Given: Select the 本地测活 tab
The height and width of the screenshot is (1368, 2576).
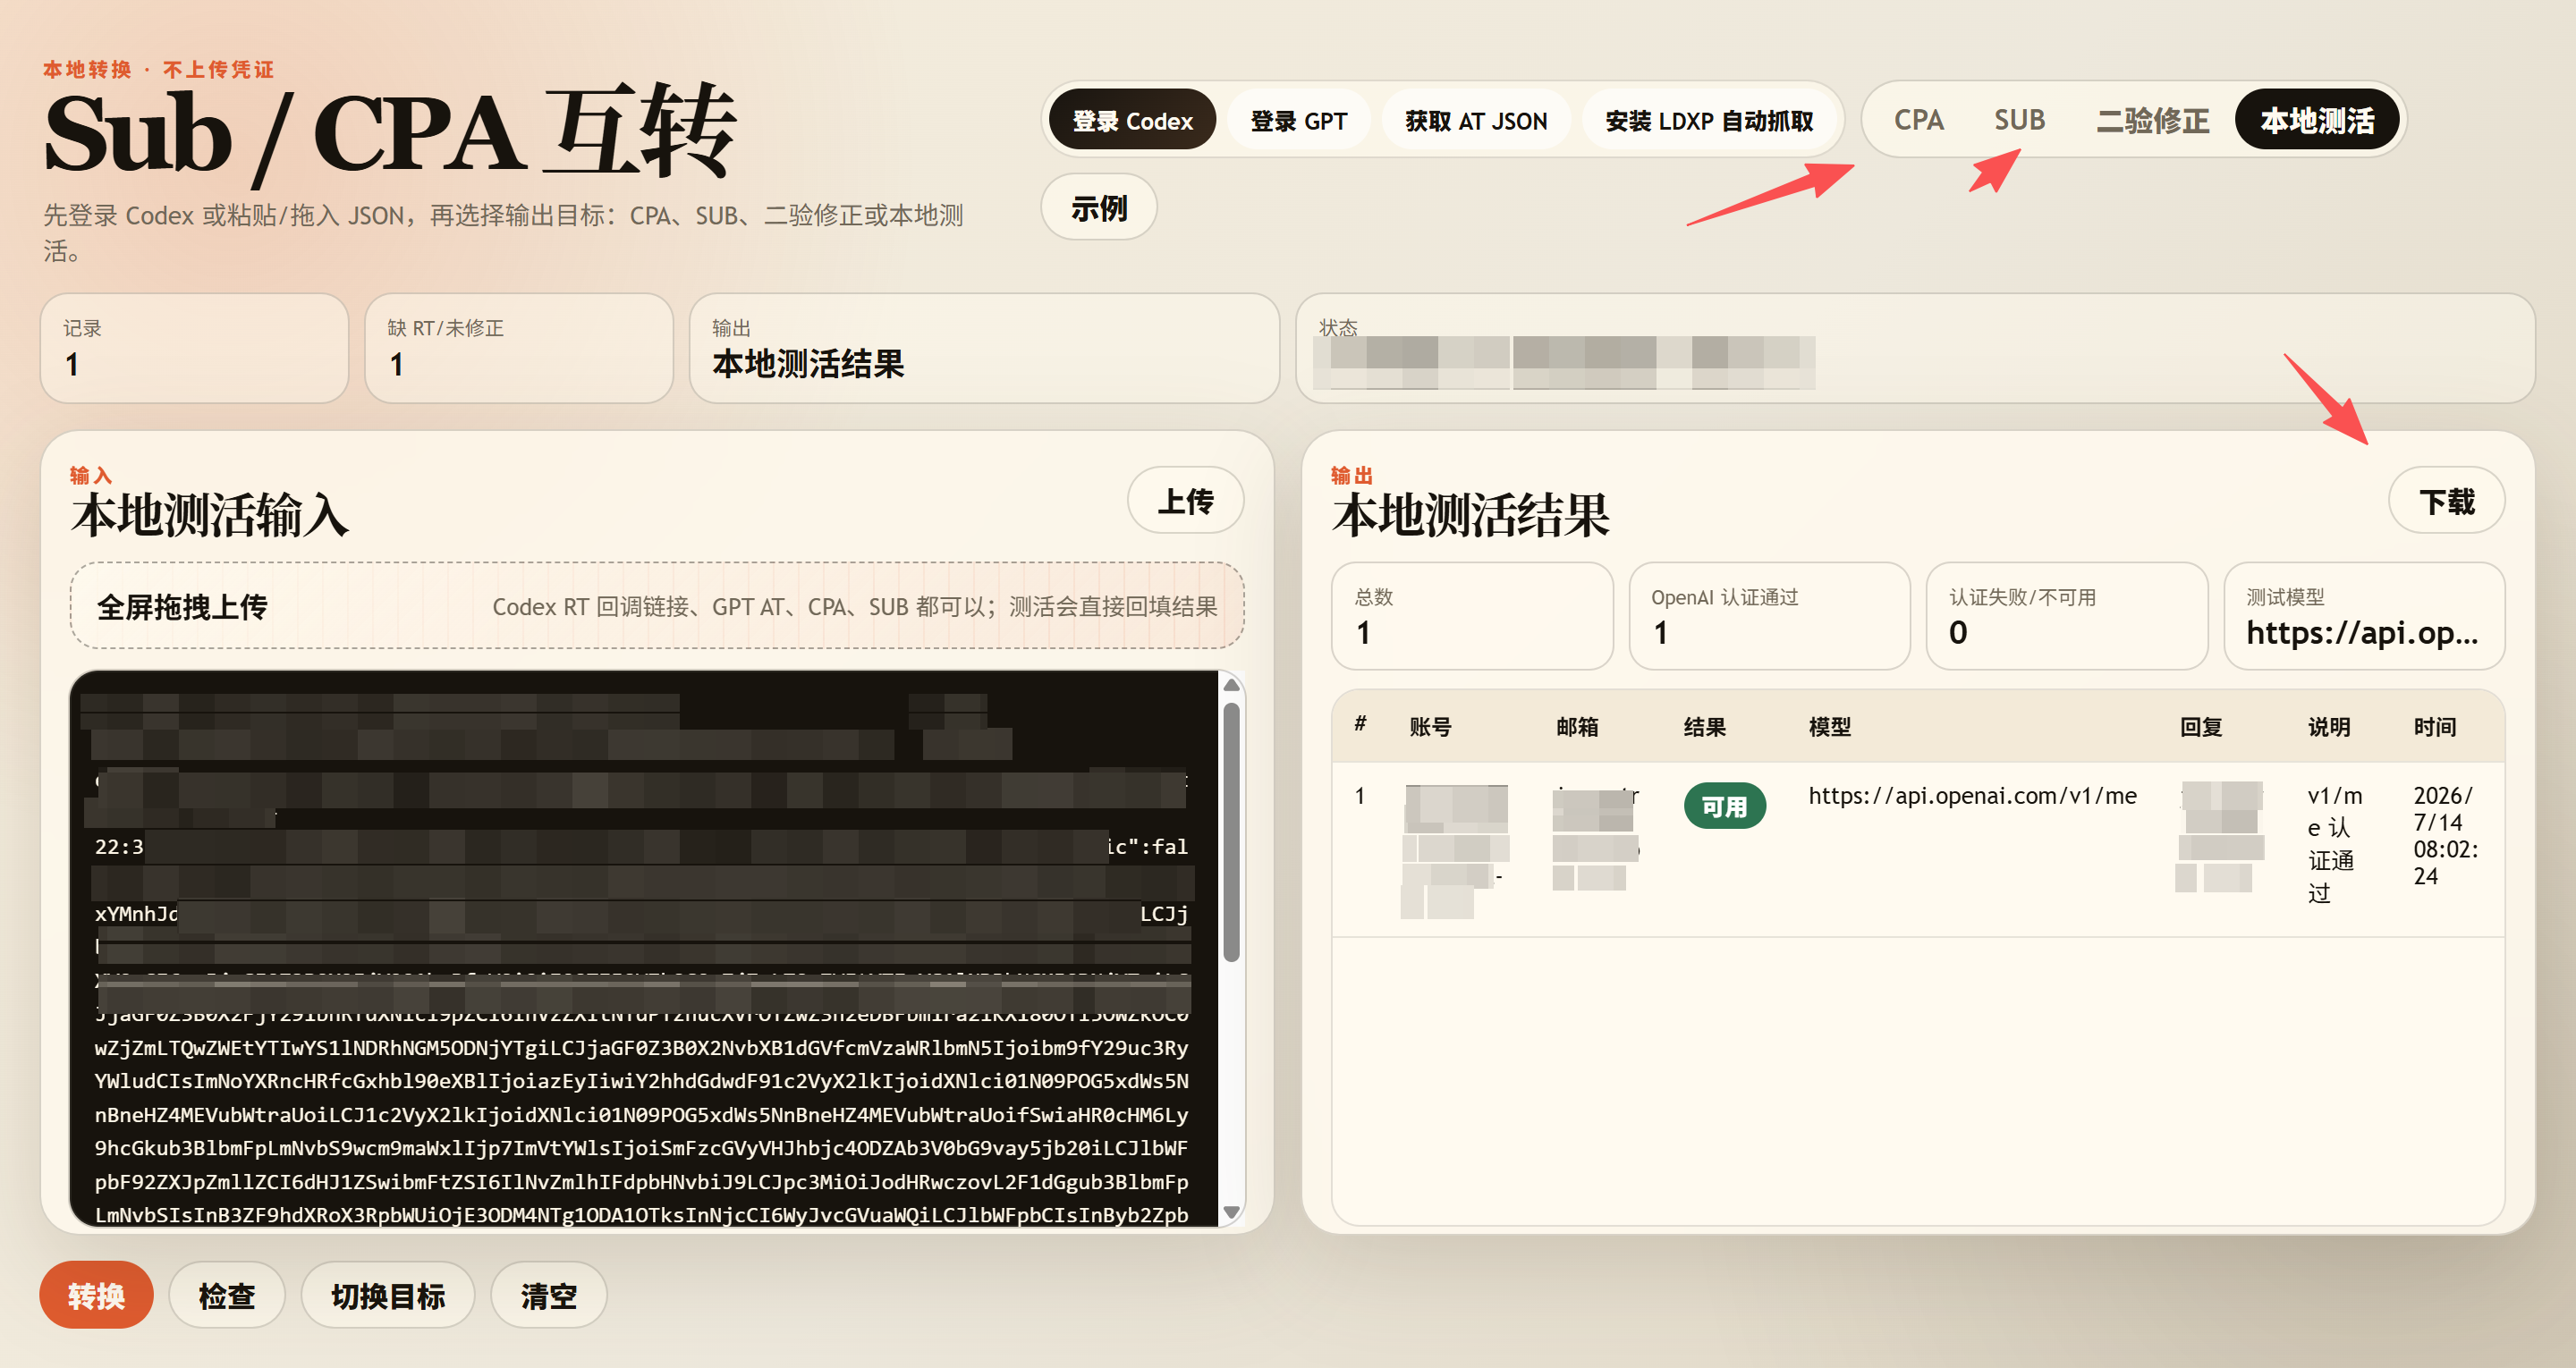Looking at the screenshot, I should pos(2317,120).
